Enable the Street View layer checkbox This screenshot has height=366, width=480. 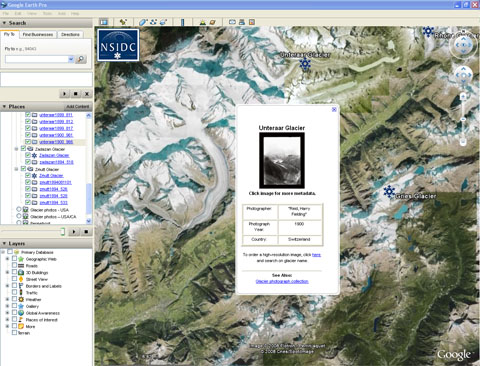(14, 279)
